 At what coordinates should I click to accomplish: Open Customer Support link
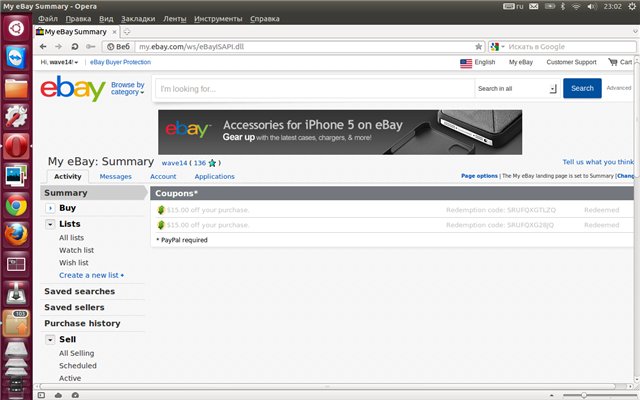[x=571, y=62]
